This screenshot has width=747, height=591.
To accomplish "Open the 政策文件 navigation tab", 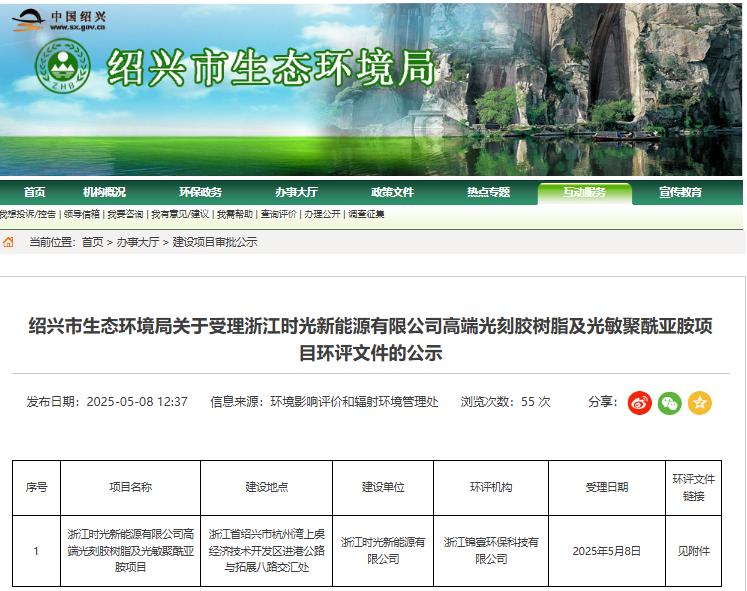I will tap(392, 192).
